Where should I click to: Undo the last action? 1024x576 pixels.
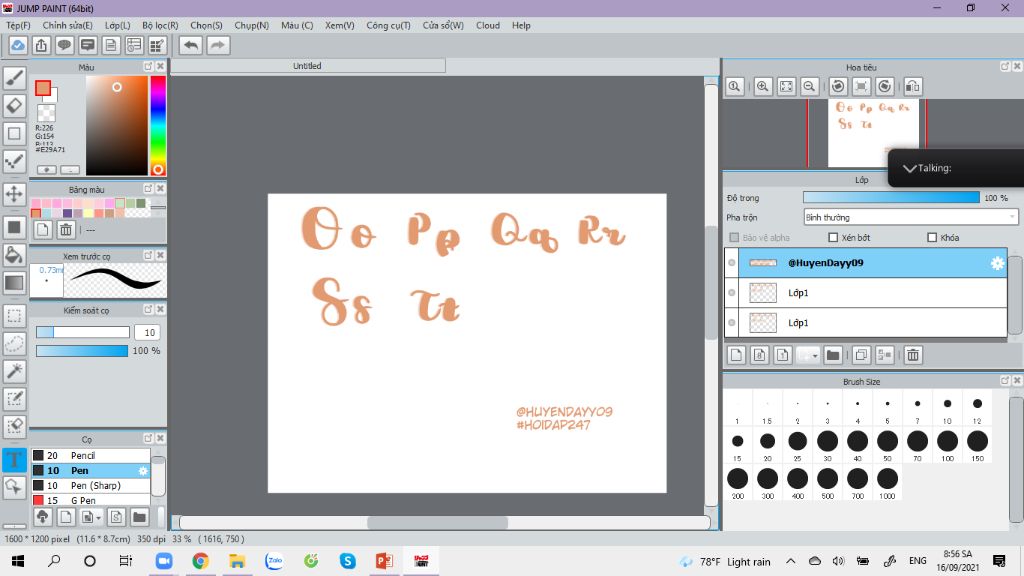(191, 45)
